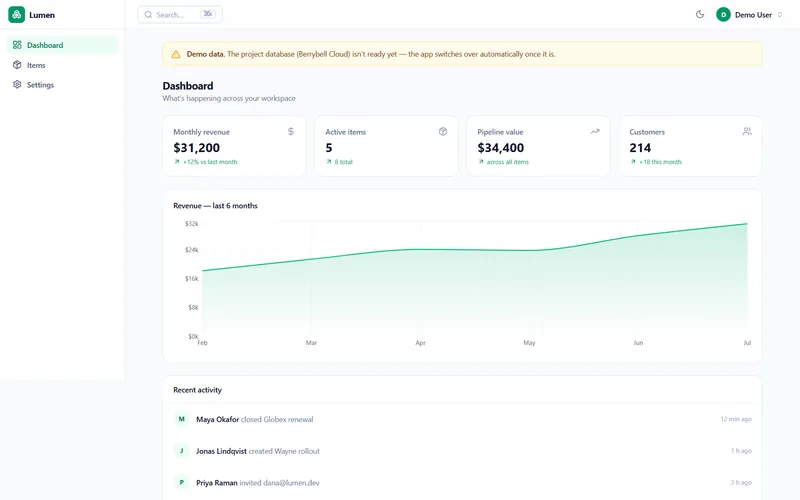The height and width of the screenshot is (500, 800).
Task: Click the 214 customers value
Action: [x=640, y=148]
